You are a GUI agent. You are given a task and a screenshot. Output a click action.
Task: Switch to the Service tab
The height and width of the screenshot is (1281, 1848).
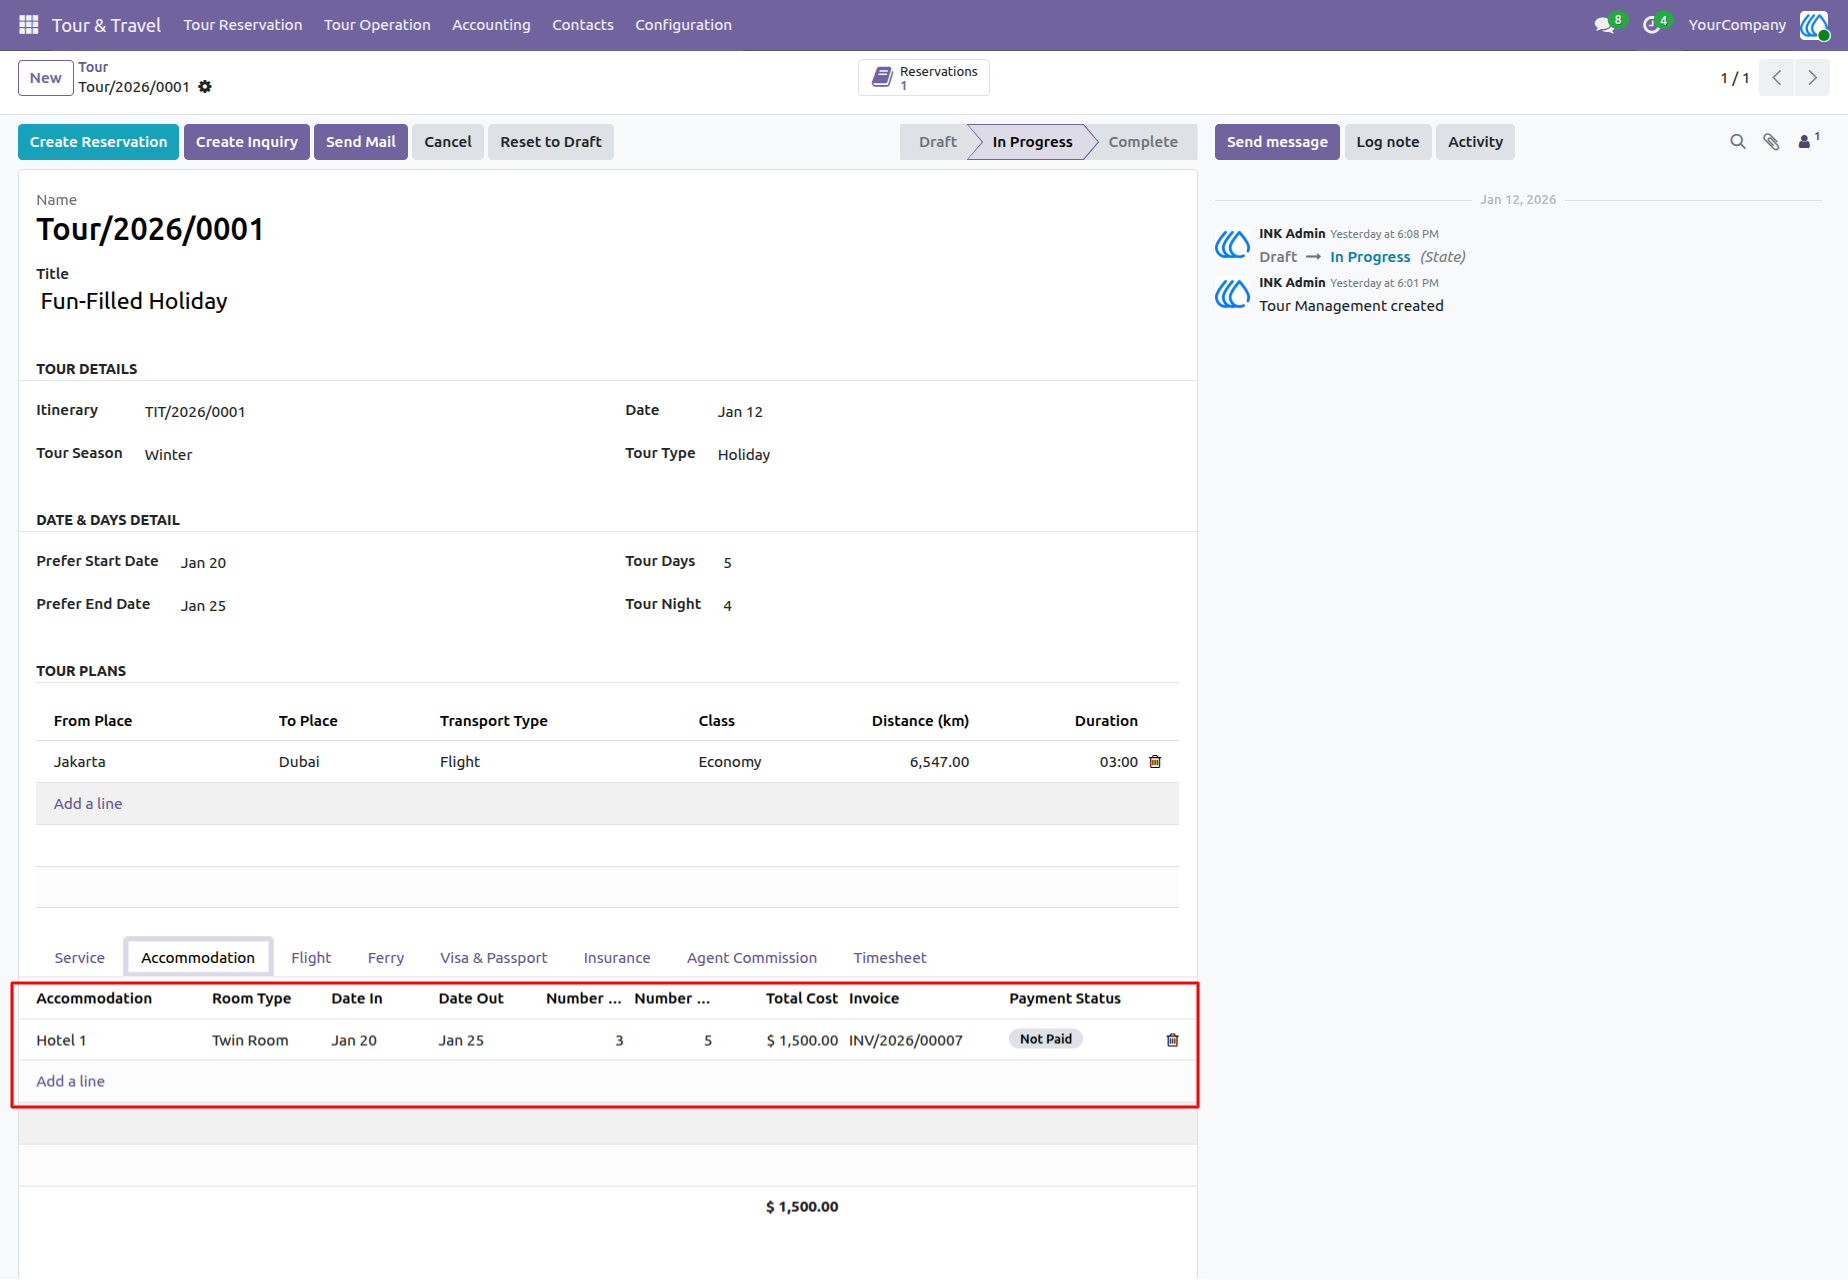coord(79,958)
